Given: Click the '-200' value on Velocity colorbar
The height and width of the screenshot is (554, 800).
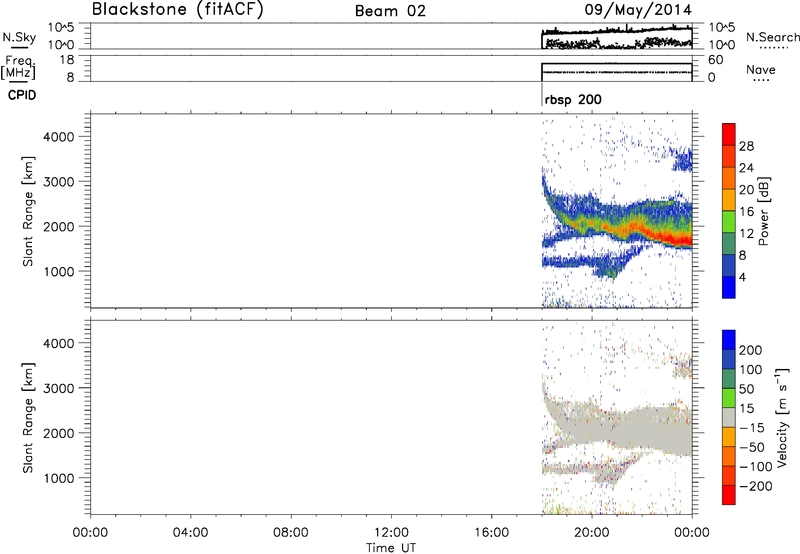Looking at the screenshot, I should point(756,486).
